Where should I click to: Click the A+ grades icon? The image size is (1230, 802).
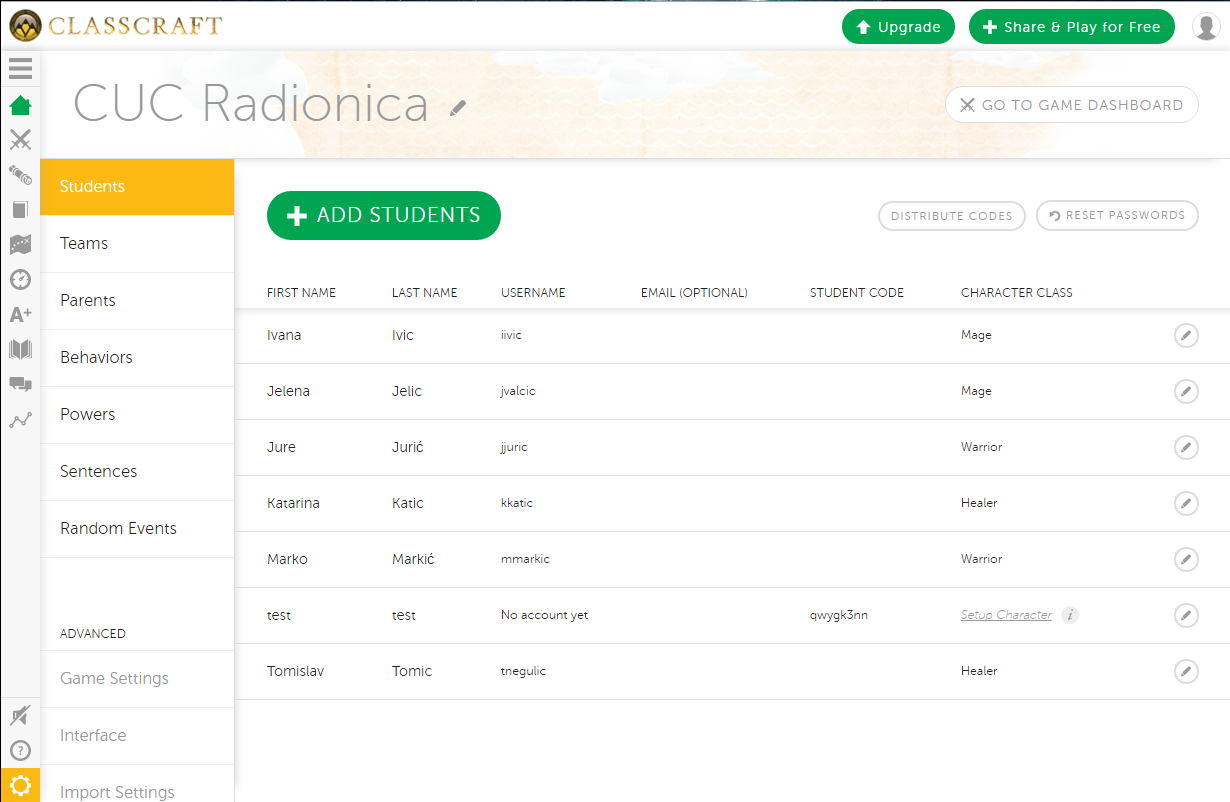pyautogui.click(x=20, y=314)
